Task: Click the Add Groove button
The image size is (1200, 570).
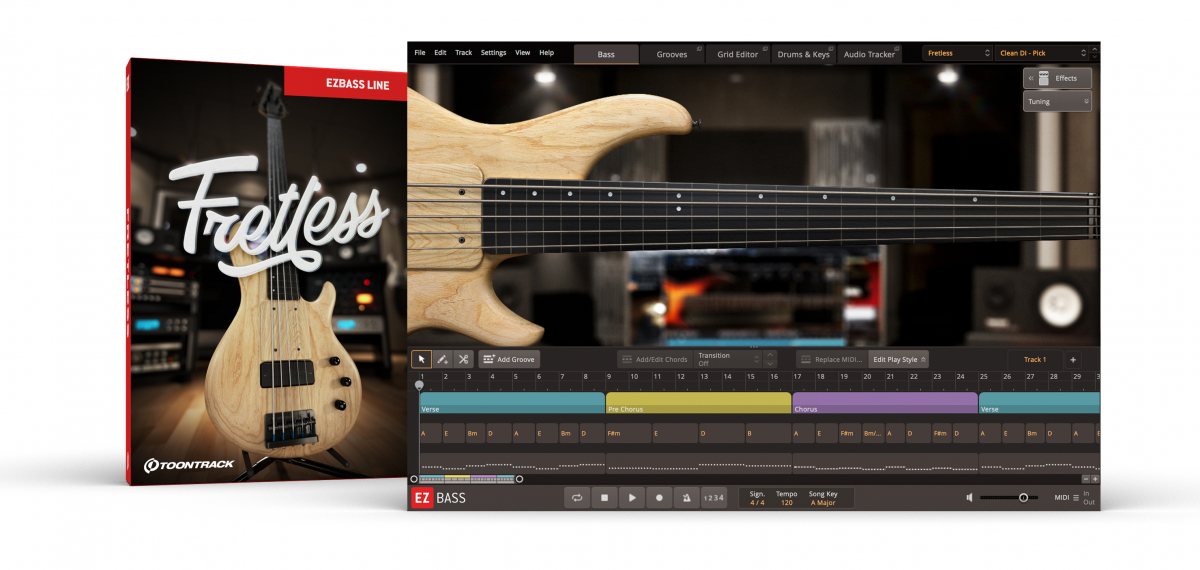Action: (x=509, y=359)
